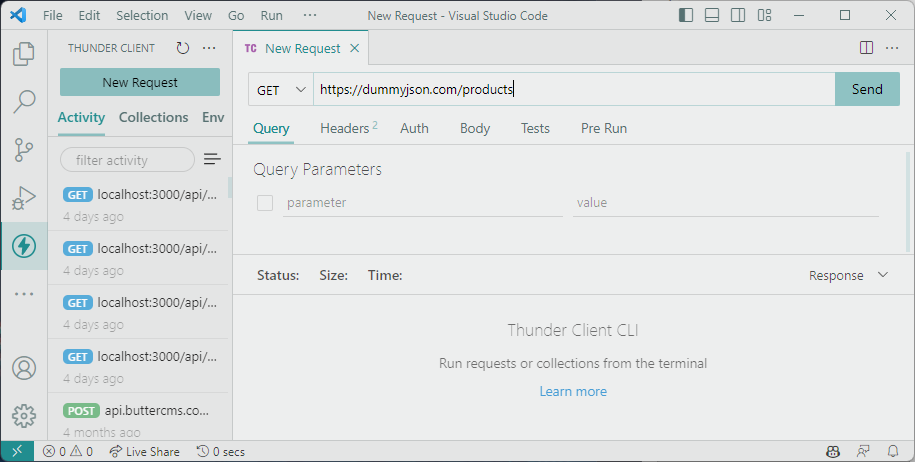Click the Thunder Client refresh icon
Viewport: 915px width, 462px height.
click(182, 48)
